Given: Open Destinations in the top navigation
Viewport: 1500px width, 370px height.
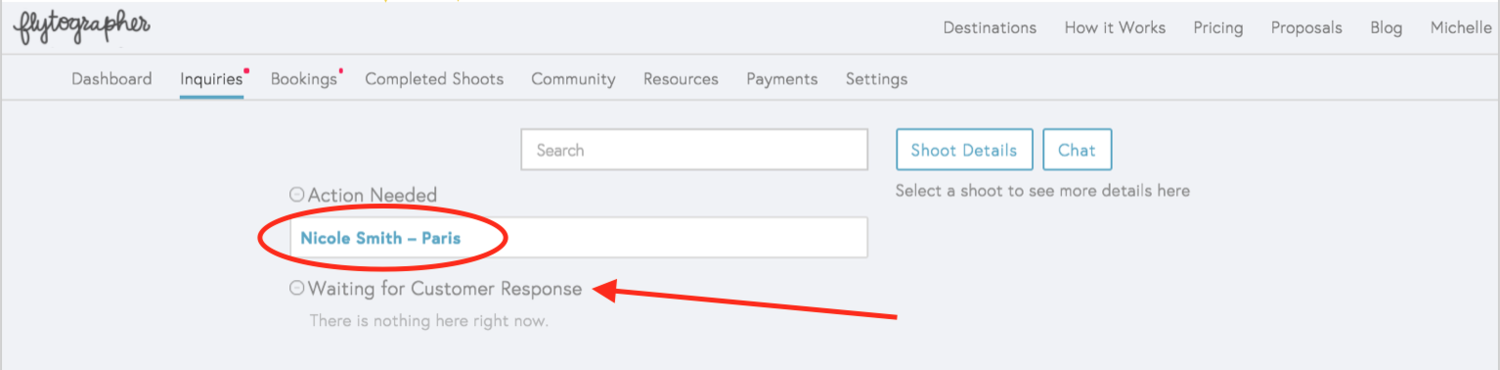Looking at the screenshot, I should click(x=990, y=28).
